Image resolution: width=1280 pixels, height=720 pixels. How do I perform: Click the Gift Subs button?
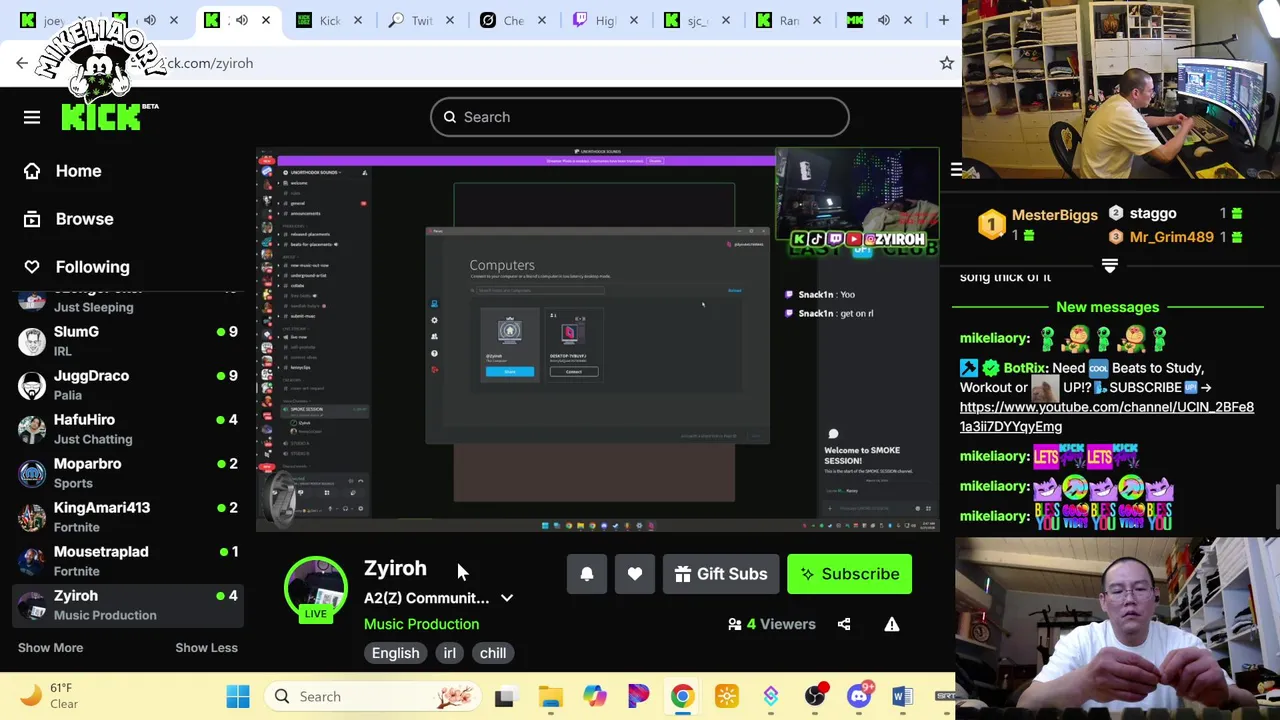(x=721, y=574)
